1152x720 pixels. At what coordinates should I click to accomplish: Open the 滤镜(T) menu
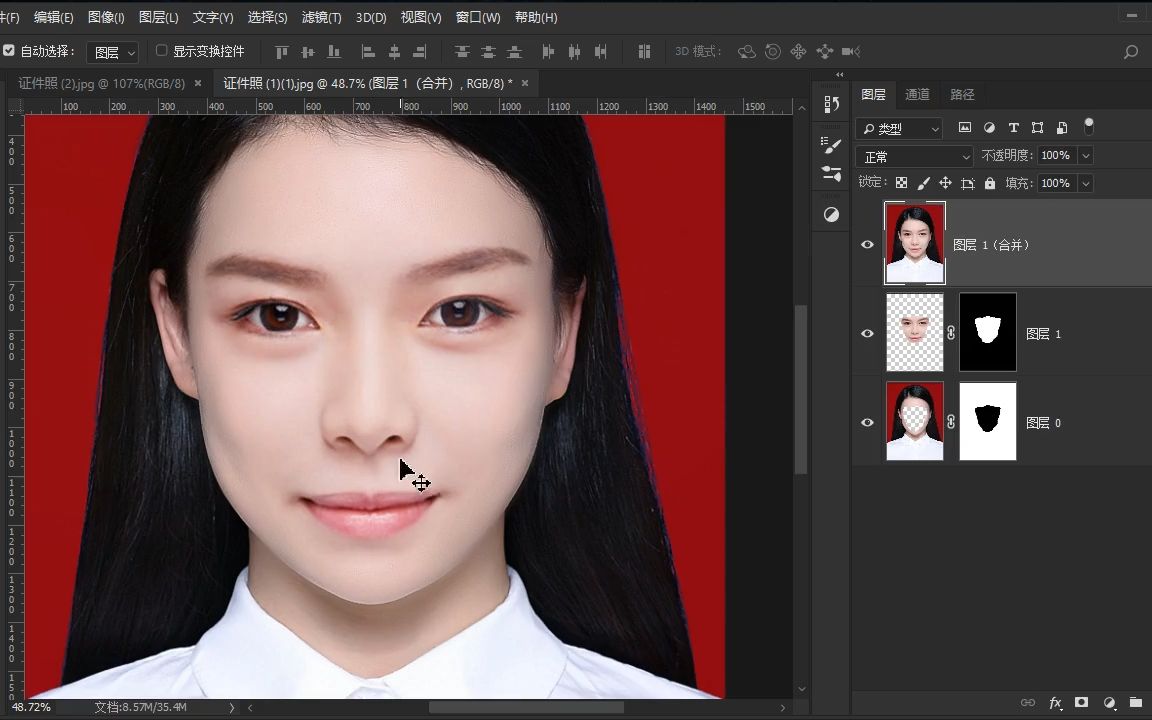(321, 17)
